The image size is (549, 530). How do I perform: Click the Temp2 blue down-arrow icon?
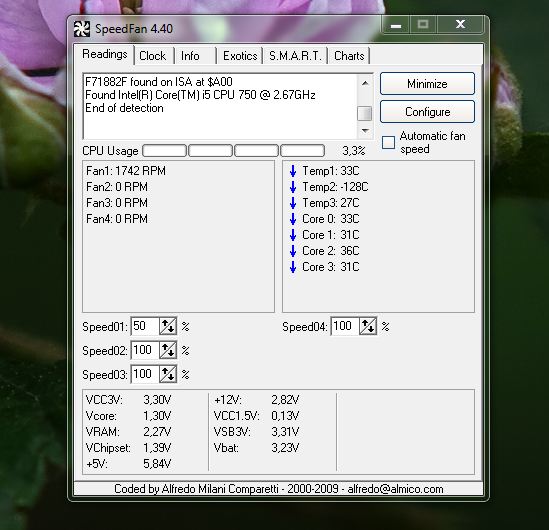[293, 187]
